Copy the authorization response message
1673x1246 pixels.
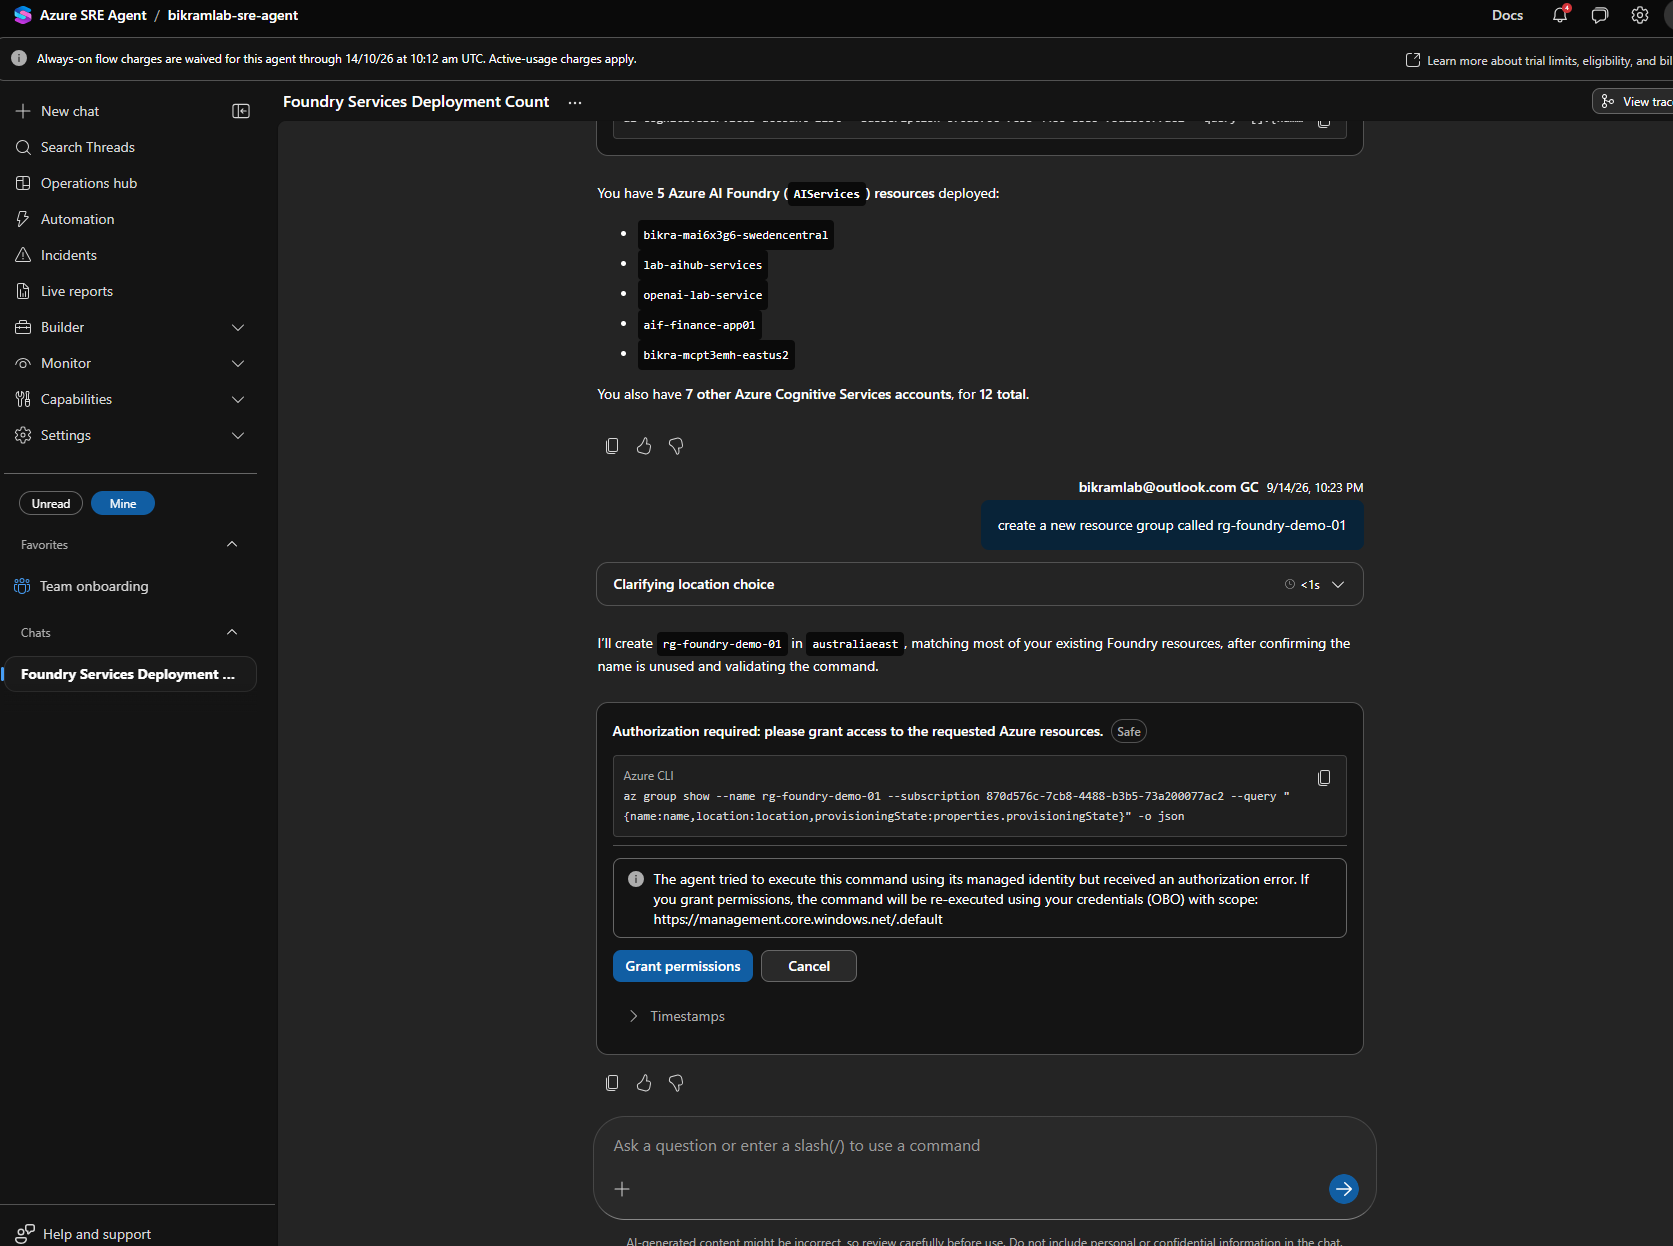[612, 1083]
